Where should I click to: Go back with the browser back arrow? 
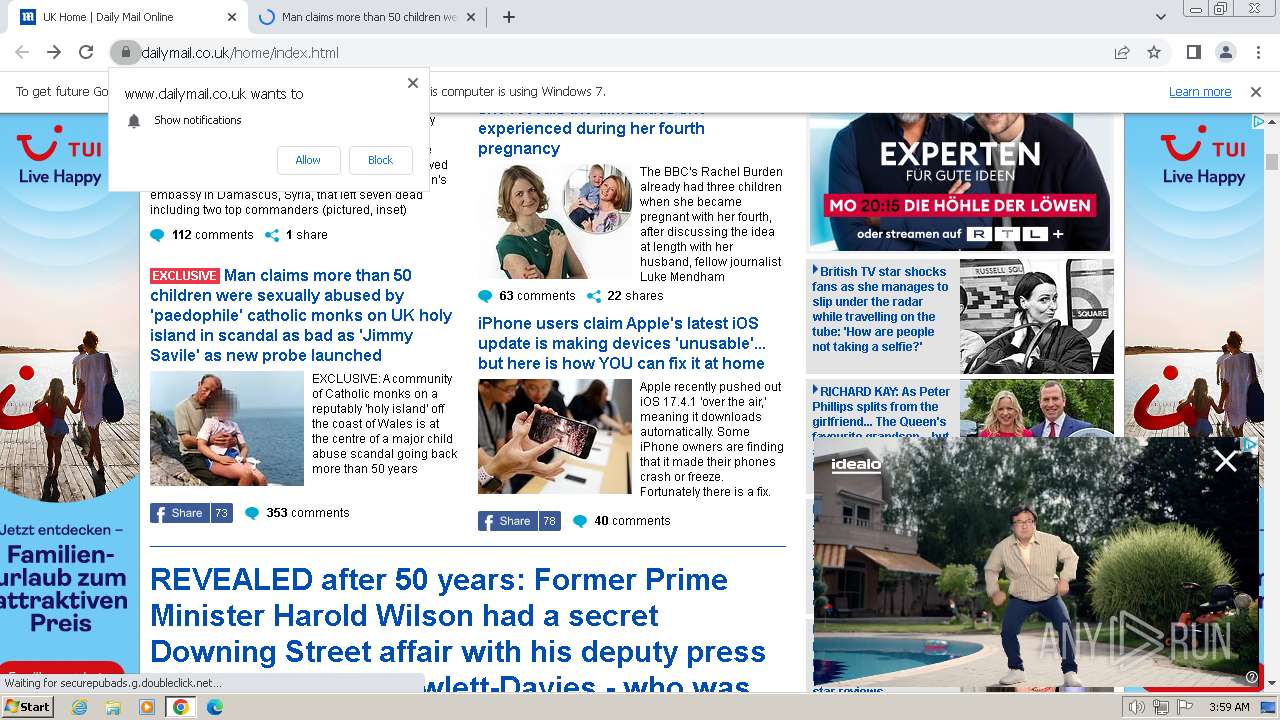(22, 52)
